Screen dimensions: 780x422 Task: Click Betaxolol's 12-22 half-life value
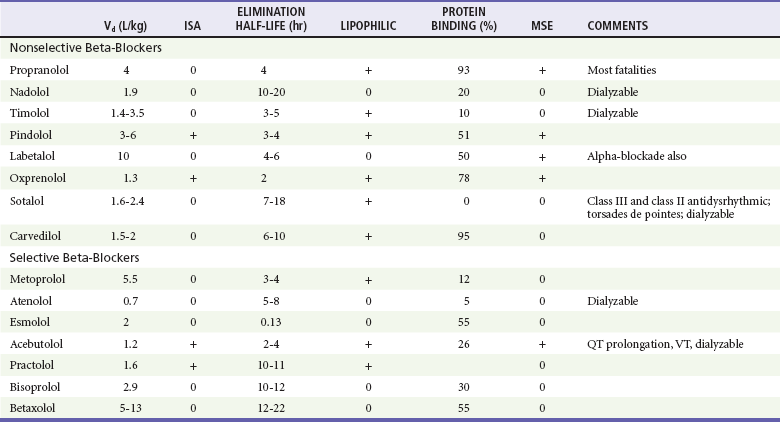coord(272,407)
